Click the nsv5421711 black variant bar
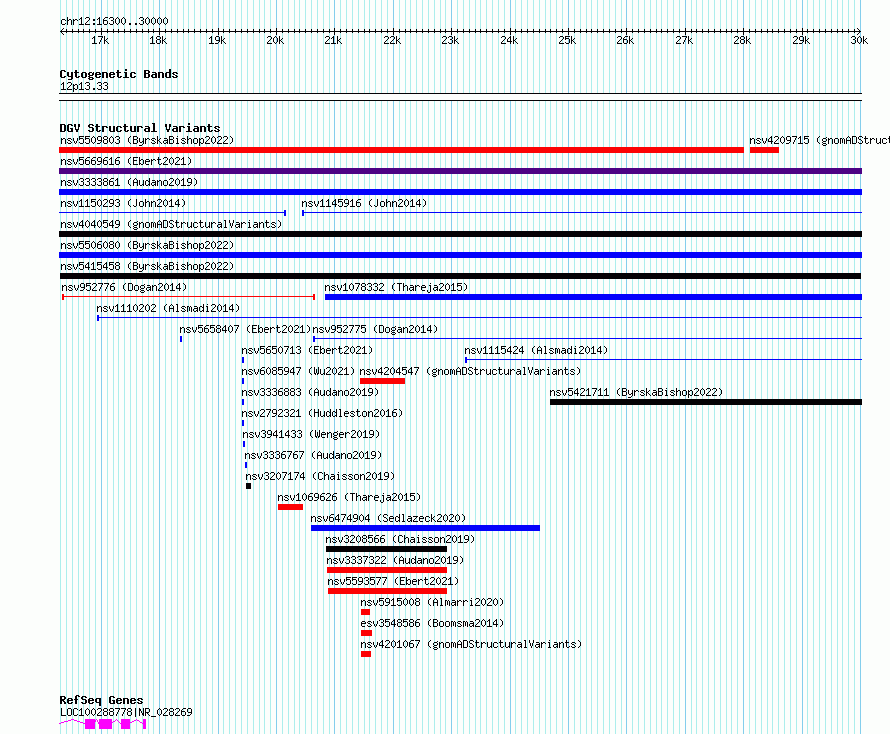 pos(706,402)
